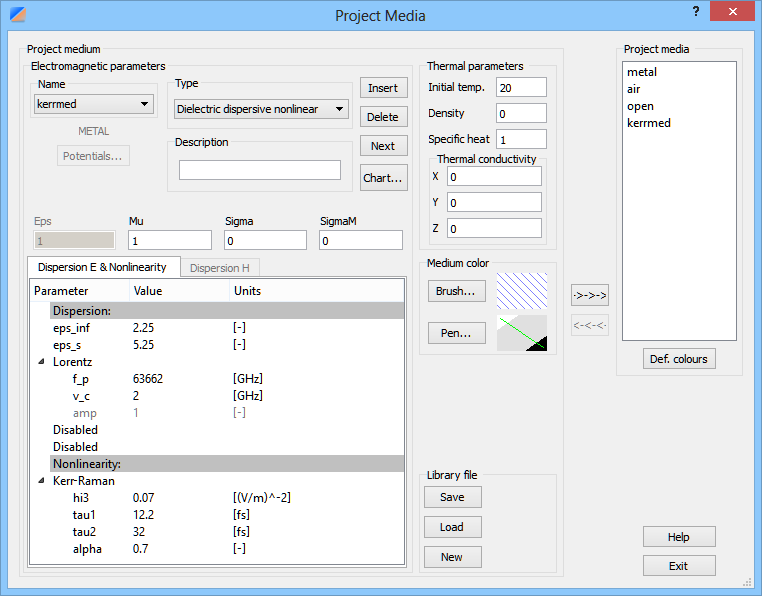Click the add-to-project-media arrows button
Screen dimensions: 762x596
[590, 295]
